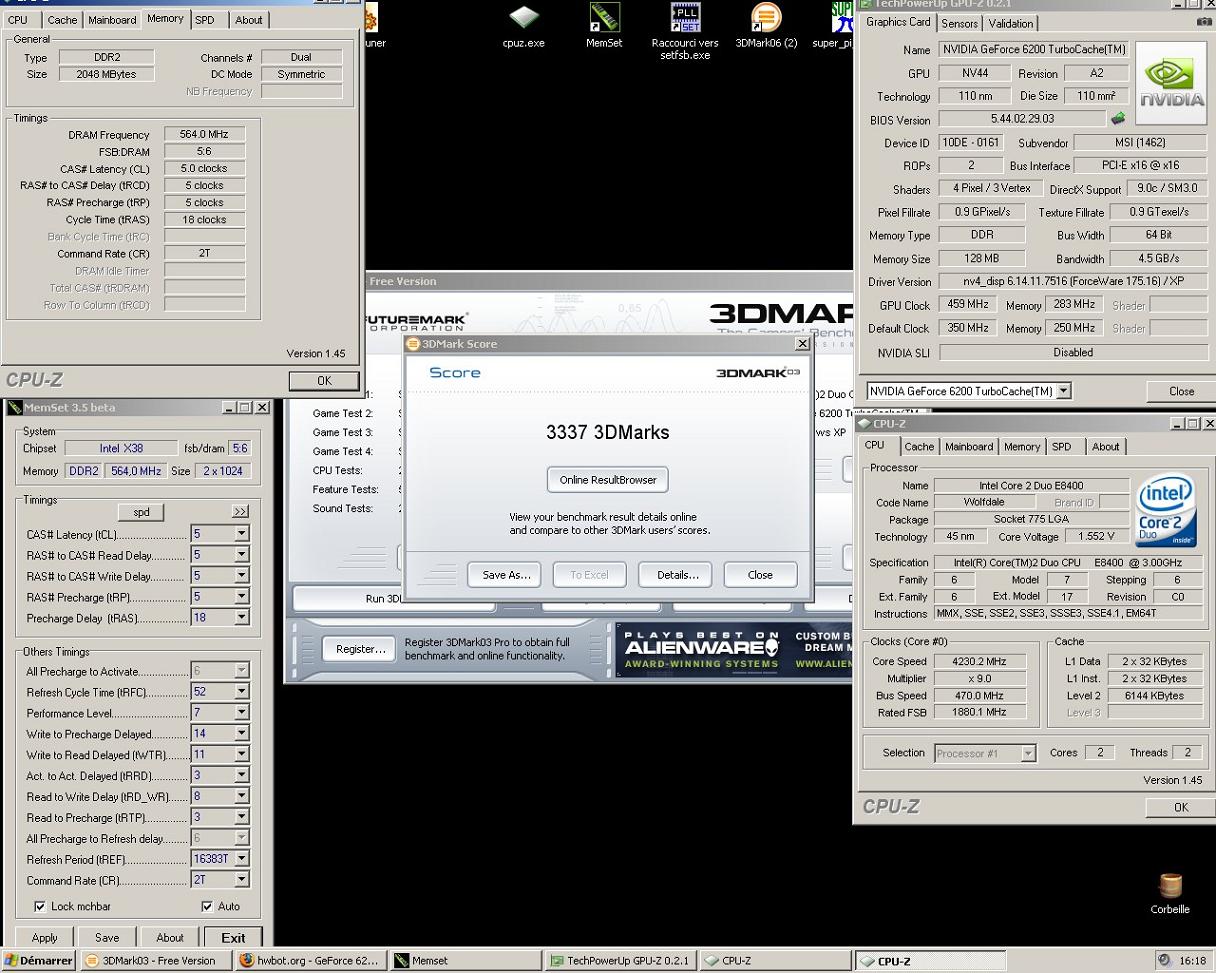Open Performance Level dropdown
Viewport: 1216px width, 973px height.
pos(241,713)
